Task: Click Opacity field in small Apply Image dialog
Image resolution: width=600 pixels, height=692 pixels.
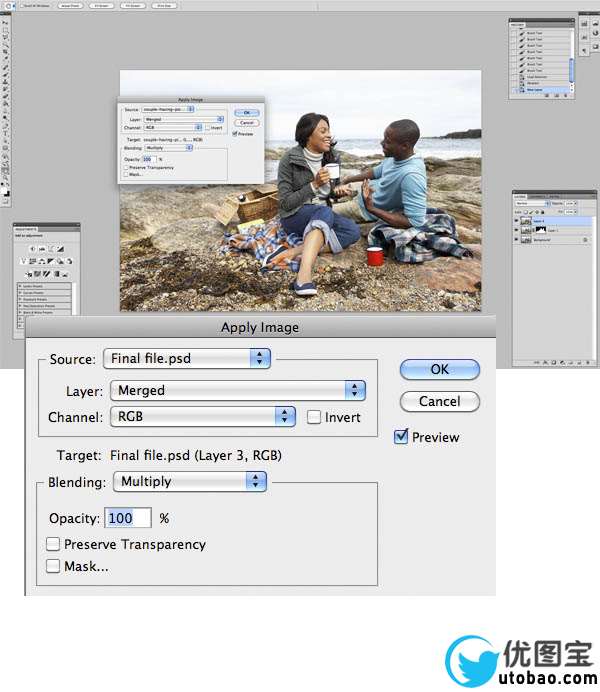Action: [x=148, y=159]
